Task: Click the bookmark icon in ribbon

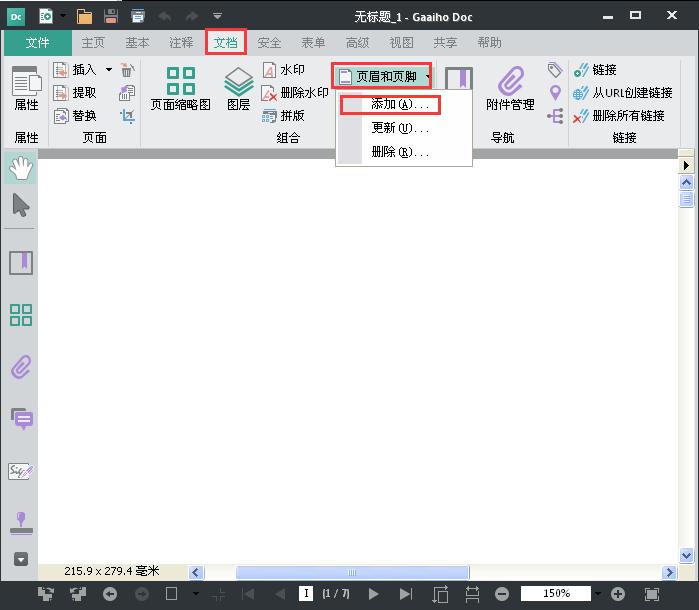Action: point(459,78)
